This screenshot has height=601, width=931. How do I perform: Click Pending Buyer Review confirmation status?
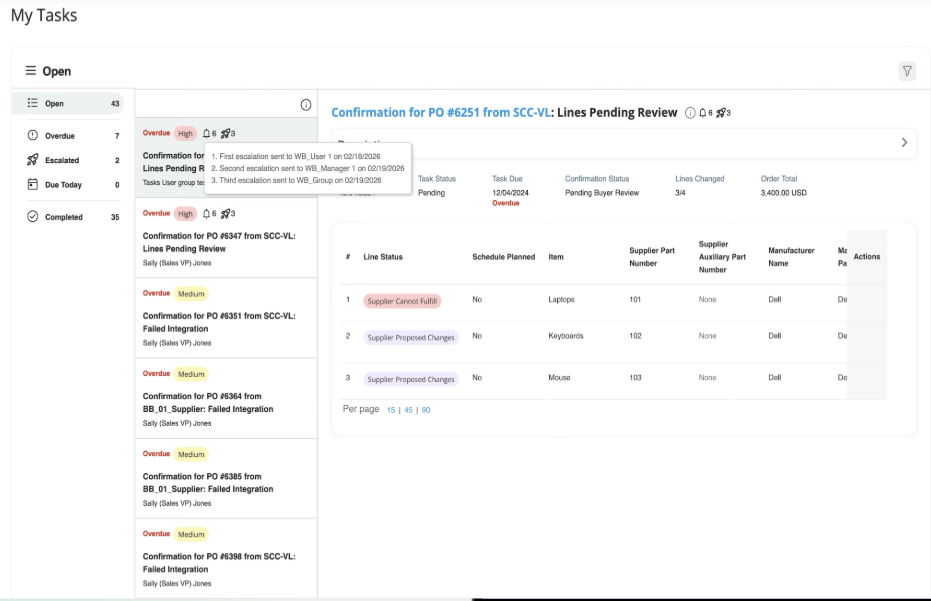point(602,192)
